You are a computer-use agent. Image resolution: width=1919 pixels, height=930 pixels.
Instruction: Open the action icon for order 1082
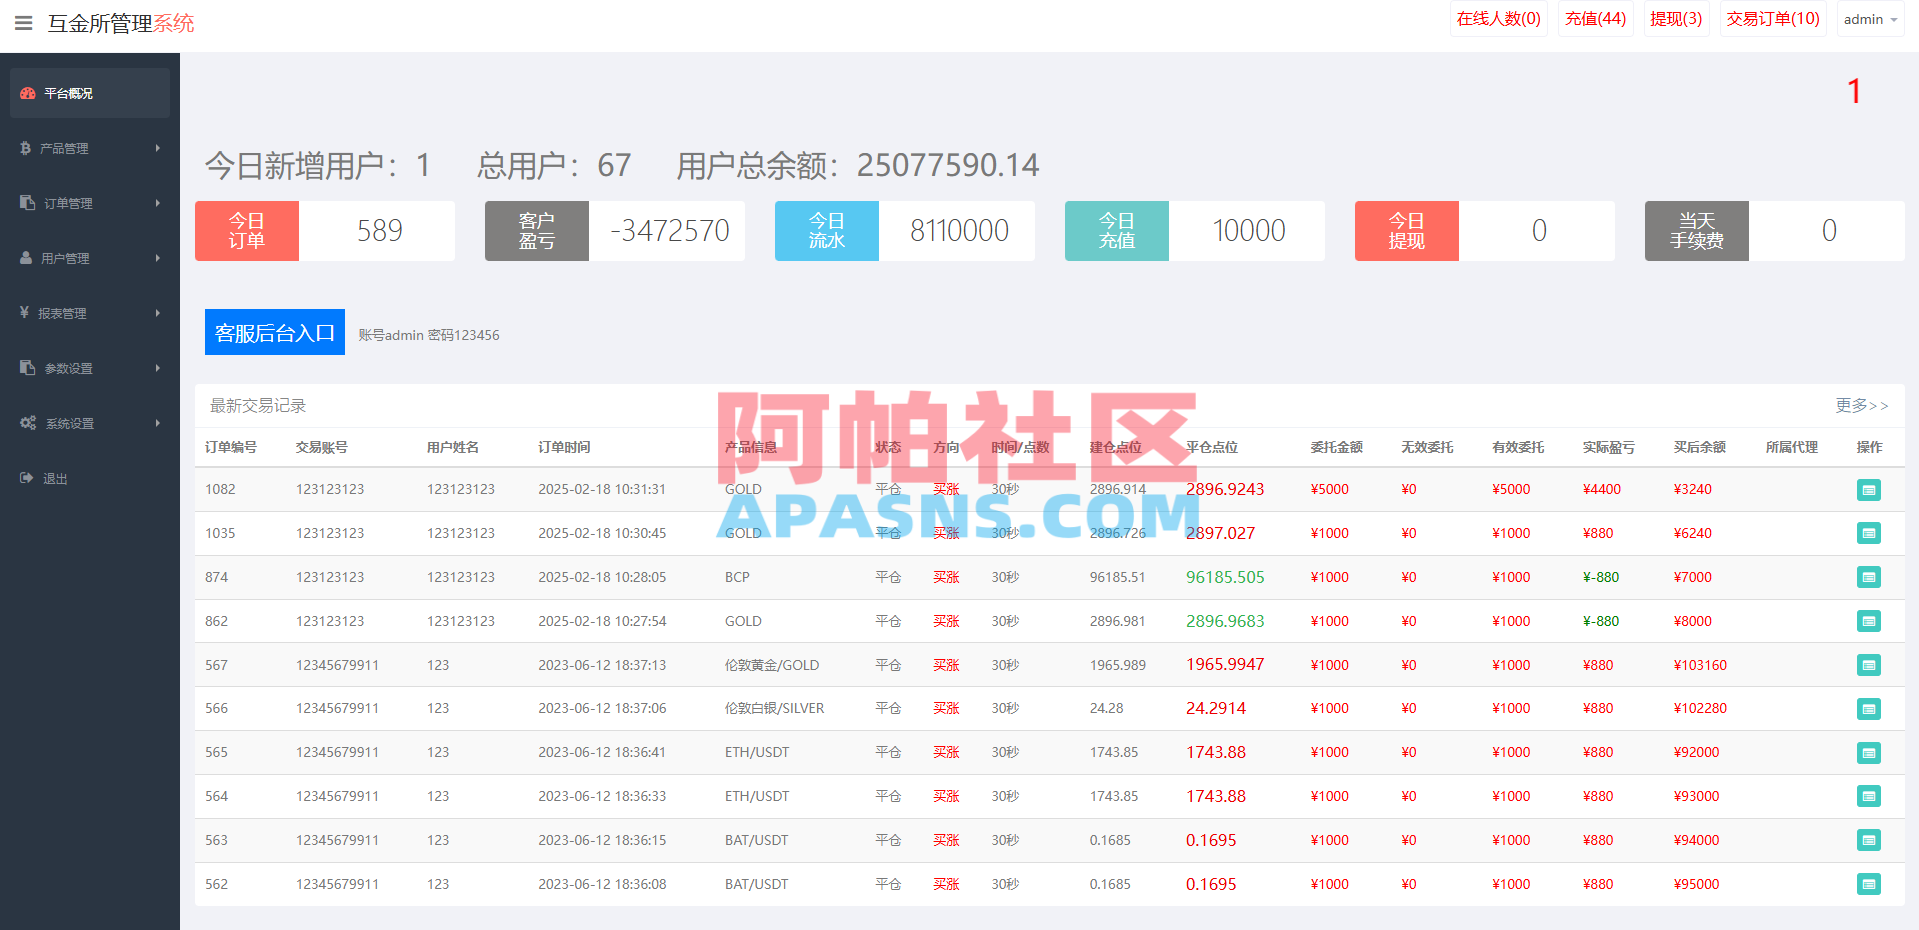click(x=1869, y=490)
